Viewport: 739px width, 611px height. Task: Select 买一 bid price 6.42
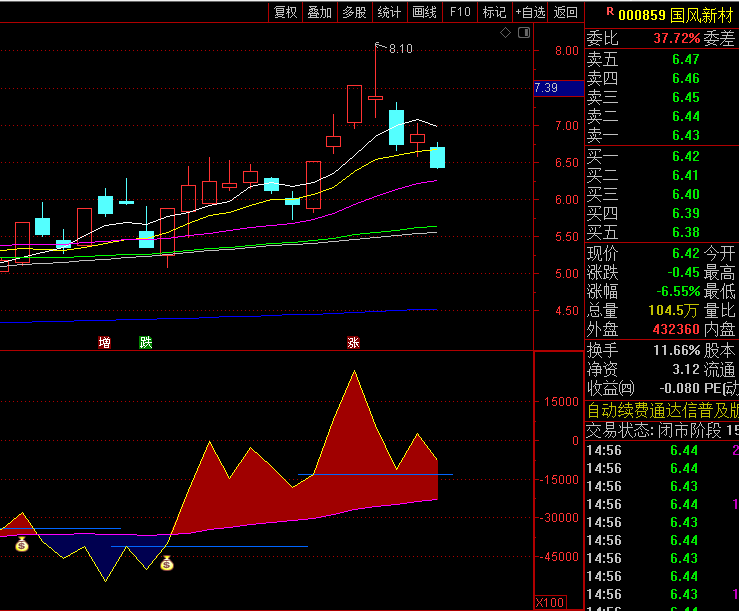tap(686, 157)
